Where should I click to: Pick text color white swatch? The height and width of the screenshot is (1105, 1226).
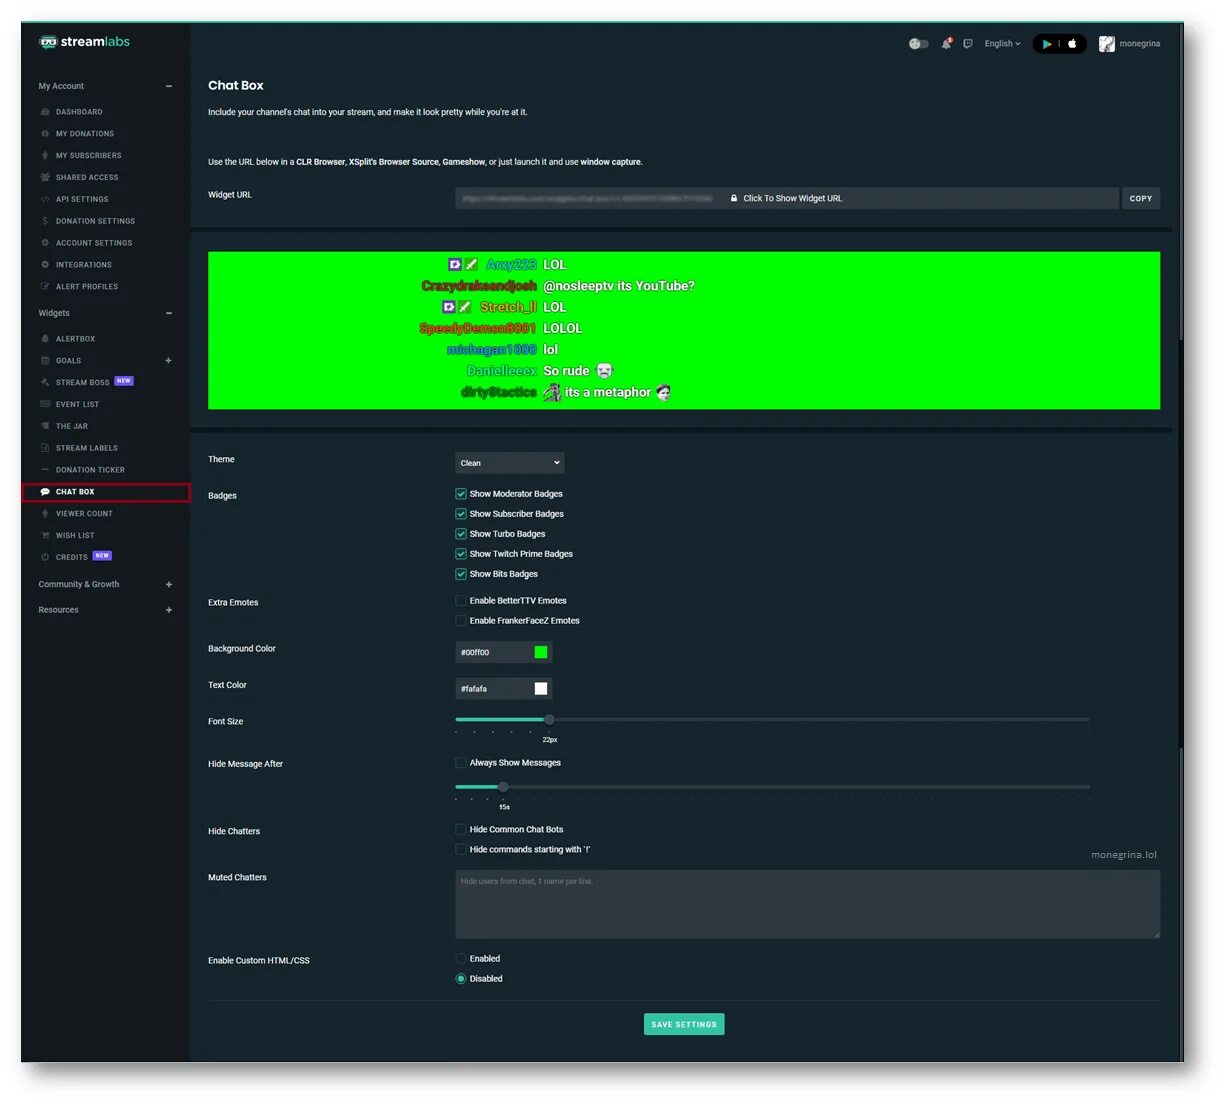click(x=541, y=689)
